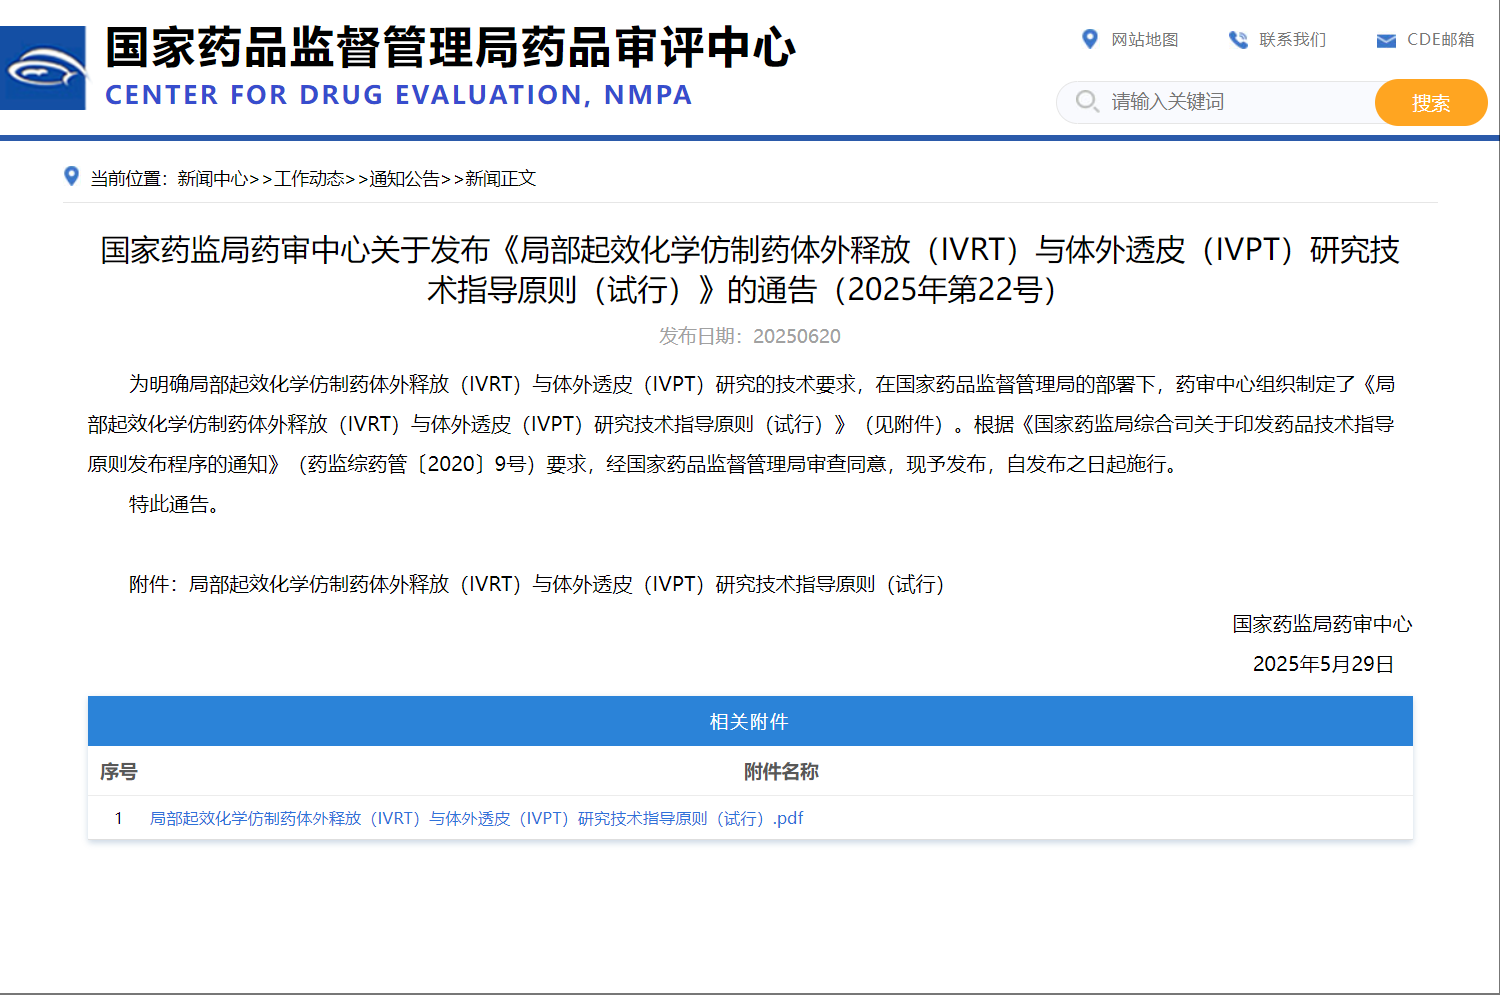
Task: Click the signature 国家药监局药审中心
Action: point(1322,624)
